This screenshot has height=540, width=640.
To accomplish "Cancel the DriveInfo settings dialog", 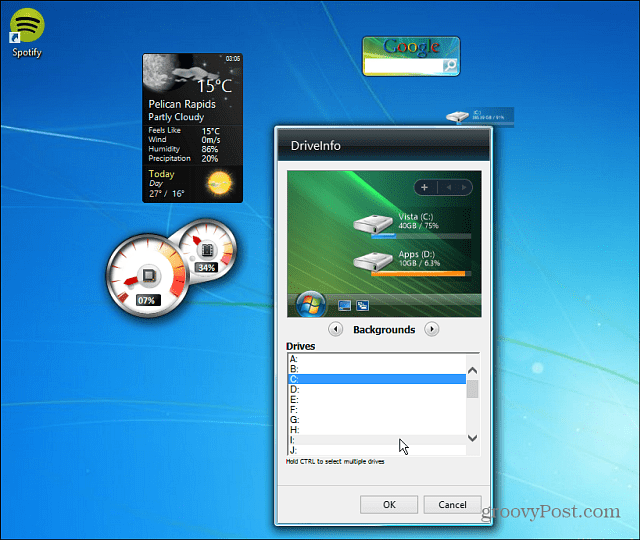I will point(452,504).
